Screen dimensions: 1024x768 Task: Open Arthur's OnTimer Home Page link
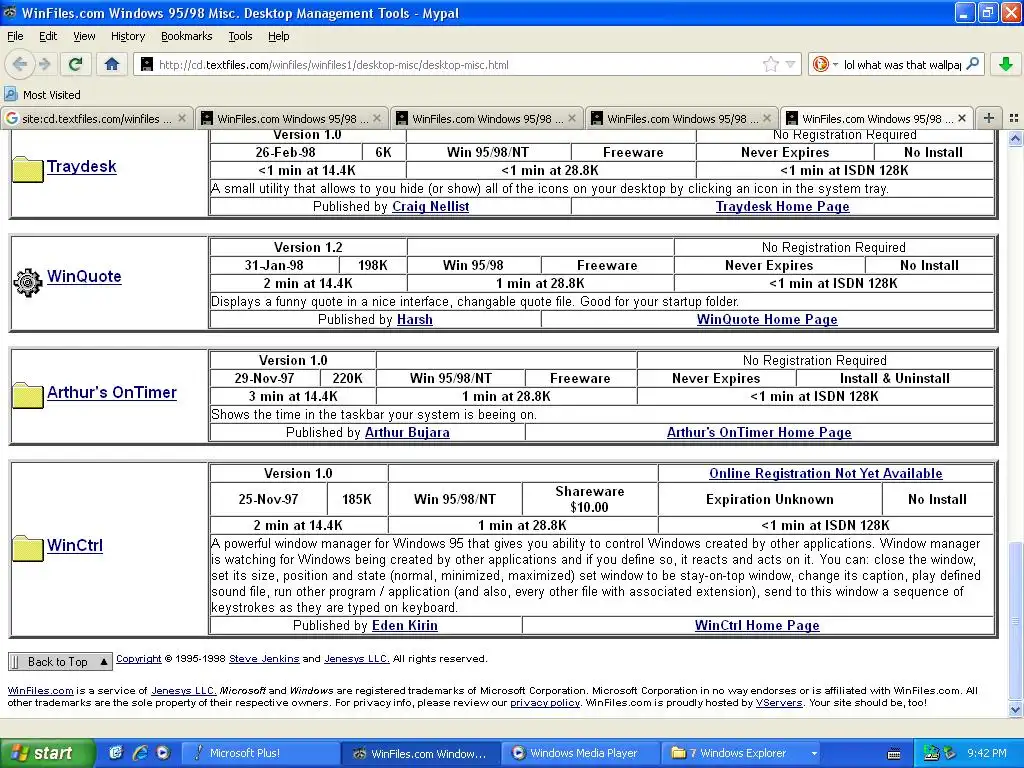759,432
